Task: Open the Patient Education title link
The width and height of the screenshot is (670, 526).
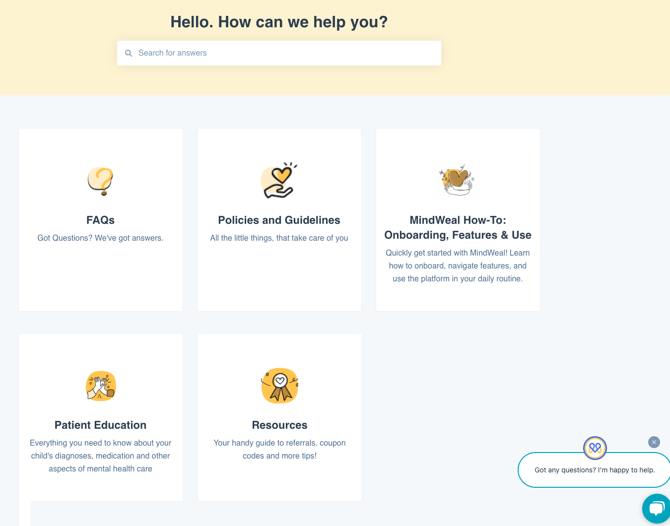Action: click(x=100, y=425)
